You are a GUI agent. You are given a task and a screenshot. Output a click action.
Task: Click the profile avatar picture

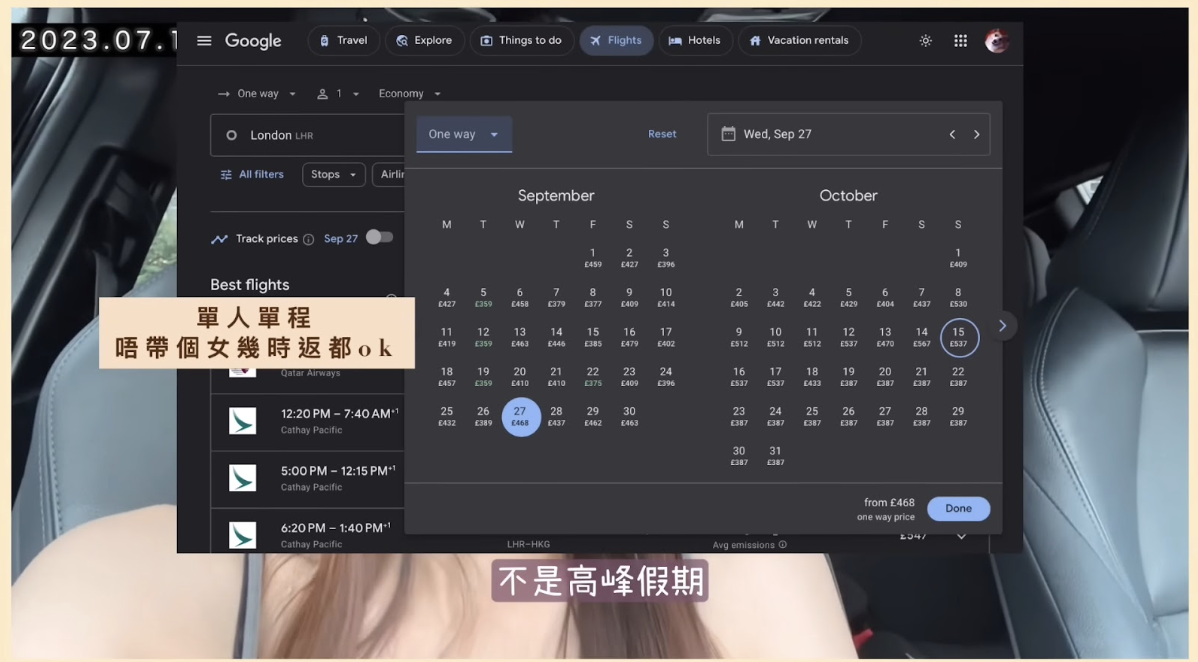997,41
